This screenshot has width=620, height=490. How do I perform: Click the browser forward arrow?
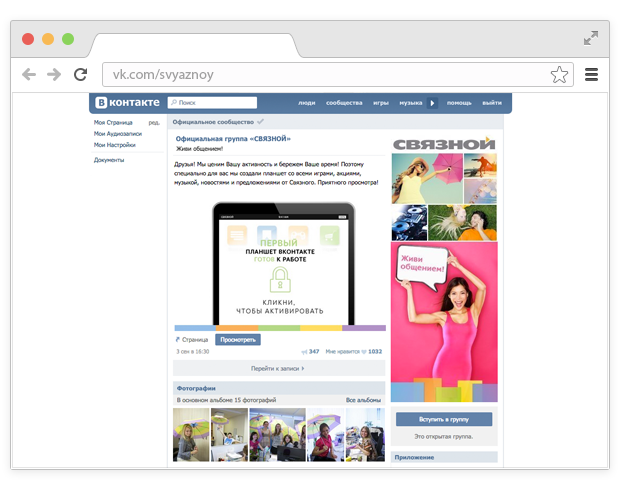pos(54,74)
